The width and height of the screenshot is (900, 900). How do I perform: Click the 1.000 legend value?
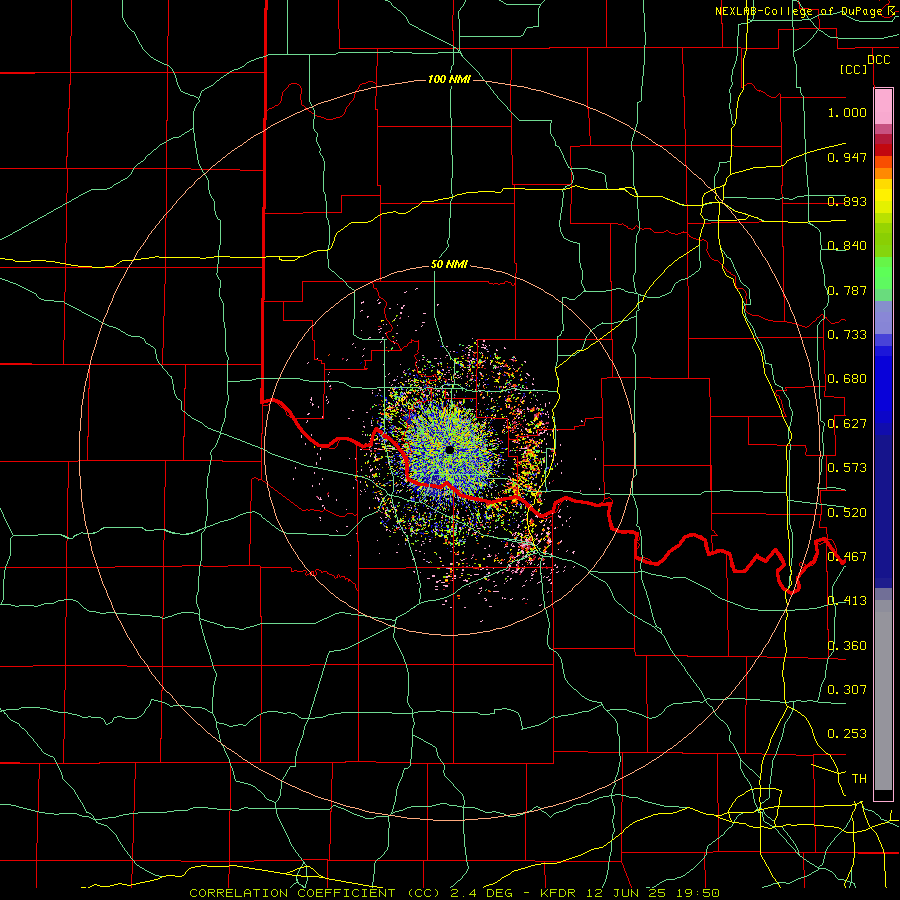pos(847,112)
